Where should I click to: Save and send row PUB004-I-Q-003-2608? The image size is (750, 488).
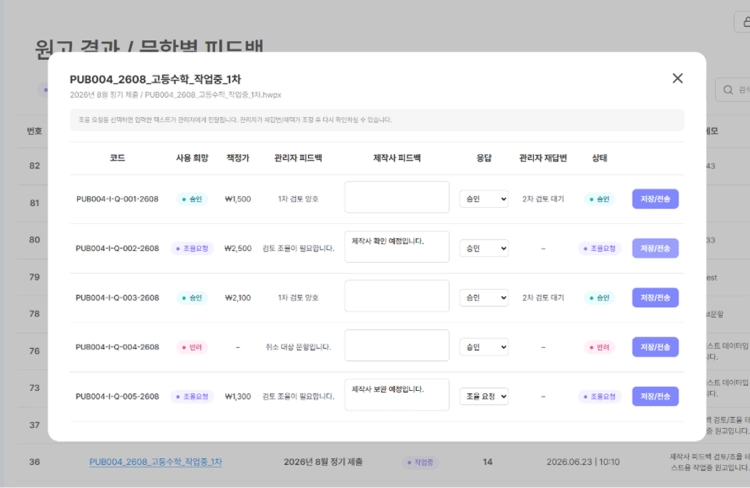(655, 298)
